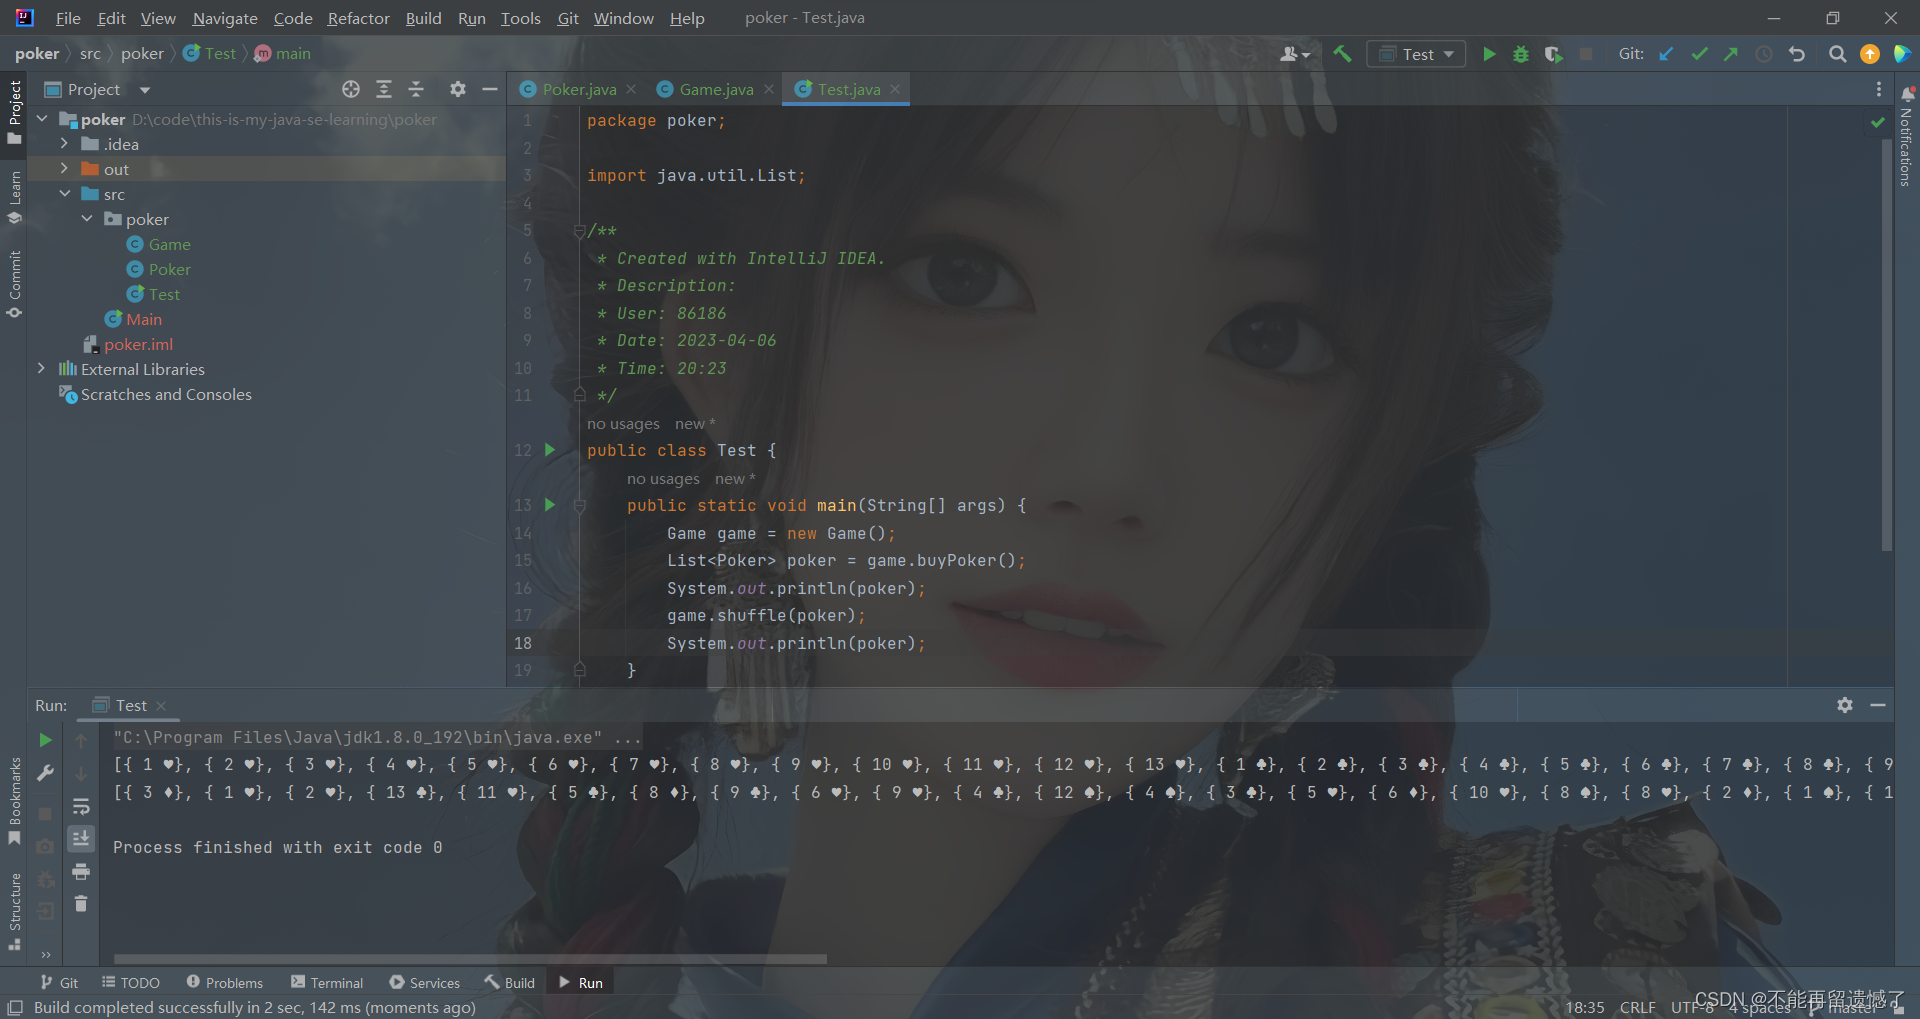1920x1019 pixels.
Task: Click the Debug bug icon in the toolbar
Action: (1521, 54)
